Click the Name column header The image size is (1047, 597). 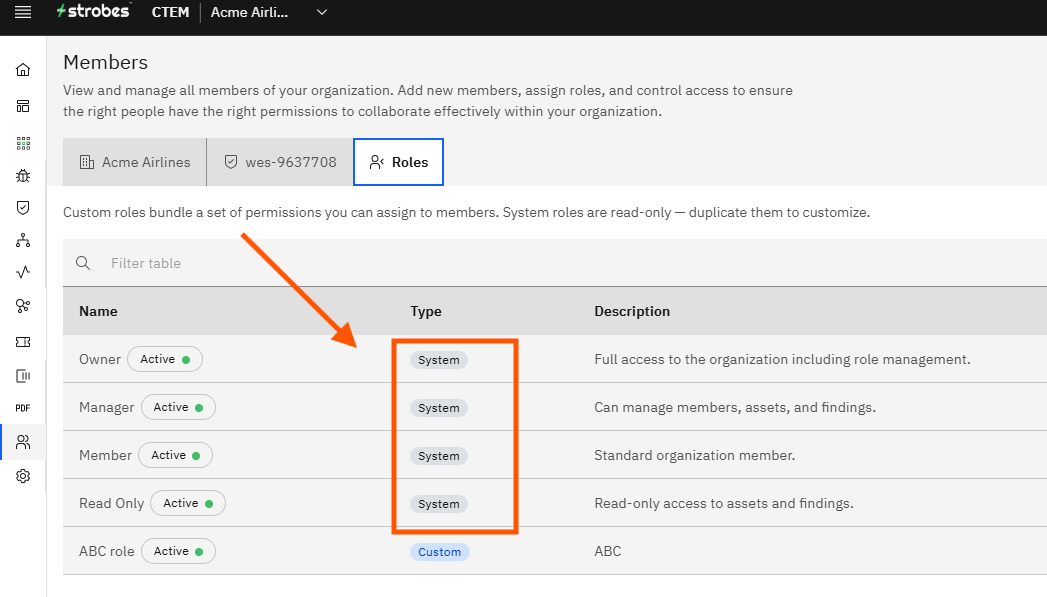(98, 311)
